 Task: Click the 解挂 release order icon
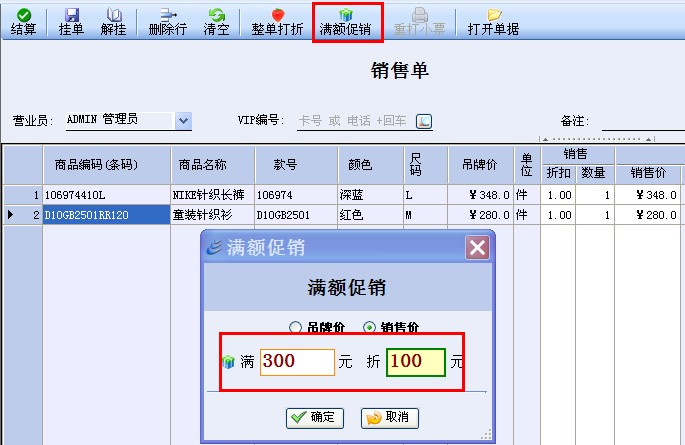[114, 22]
